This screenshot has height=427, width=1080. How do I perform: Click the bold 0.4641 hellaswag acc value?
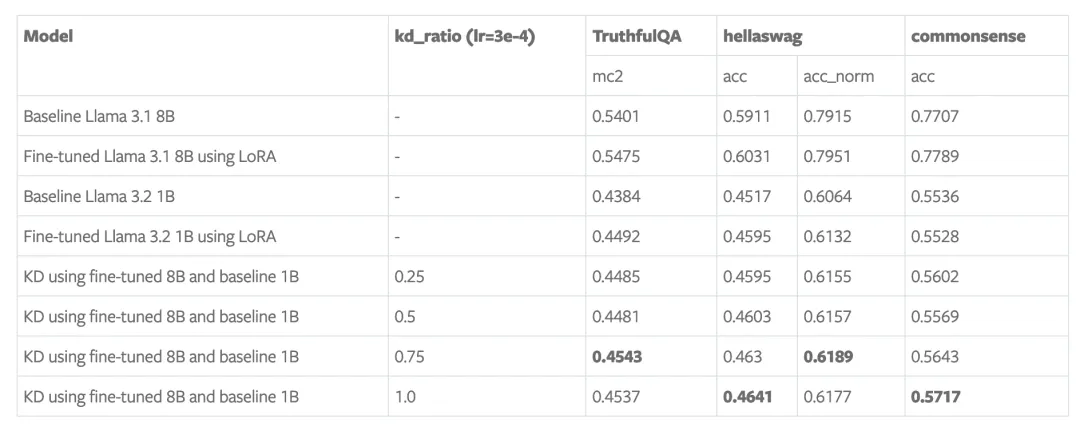point(747,396)
